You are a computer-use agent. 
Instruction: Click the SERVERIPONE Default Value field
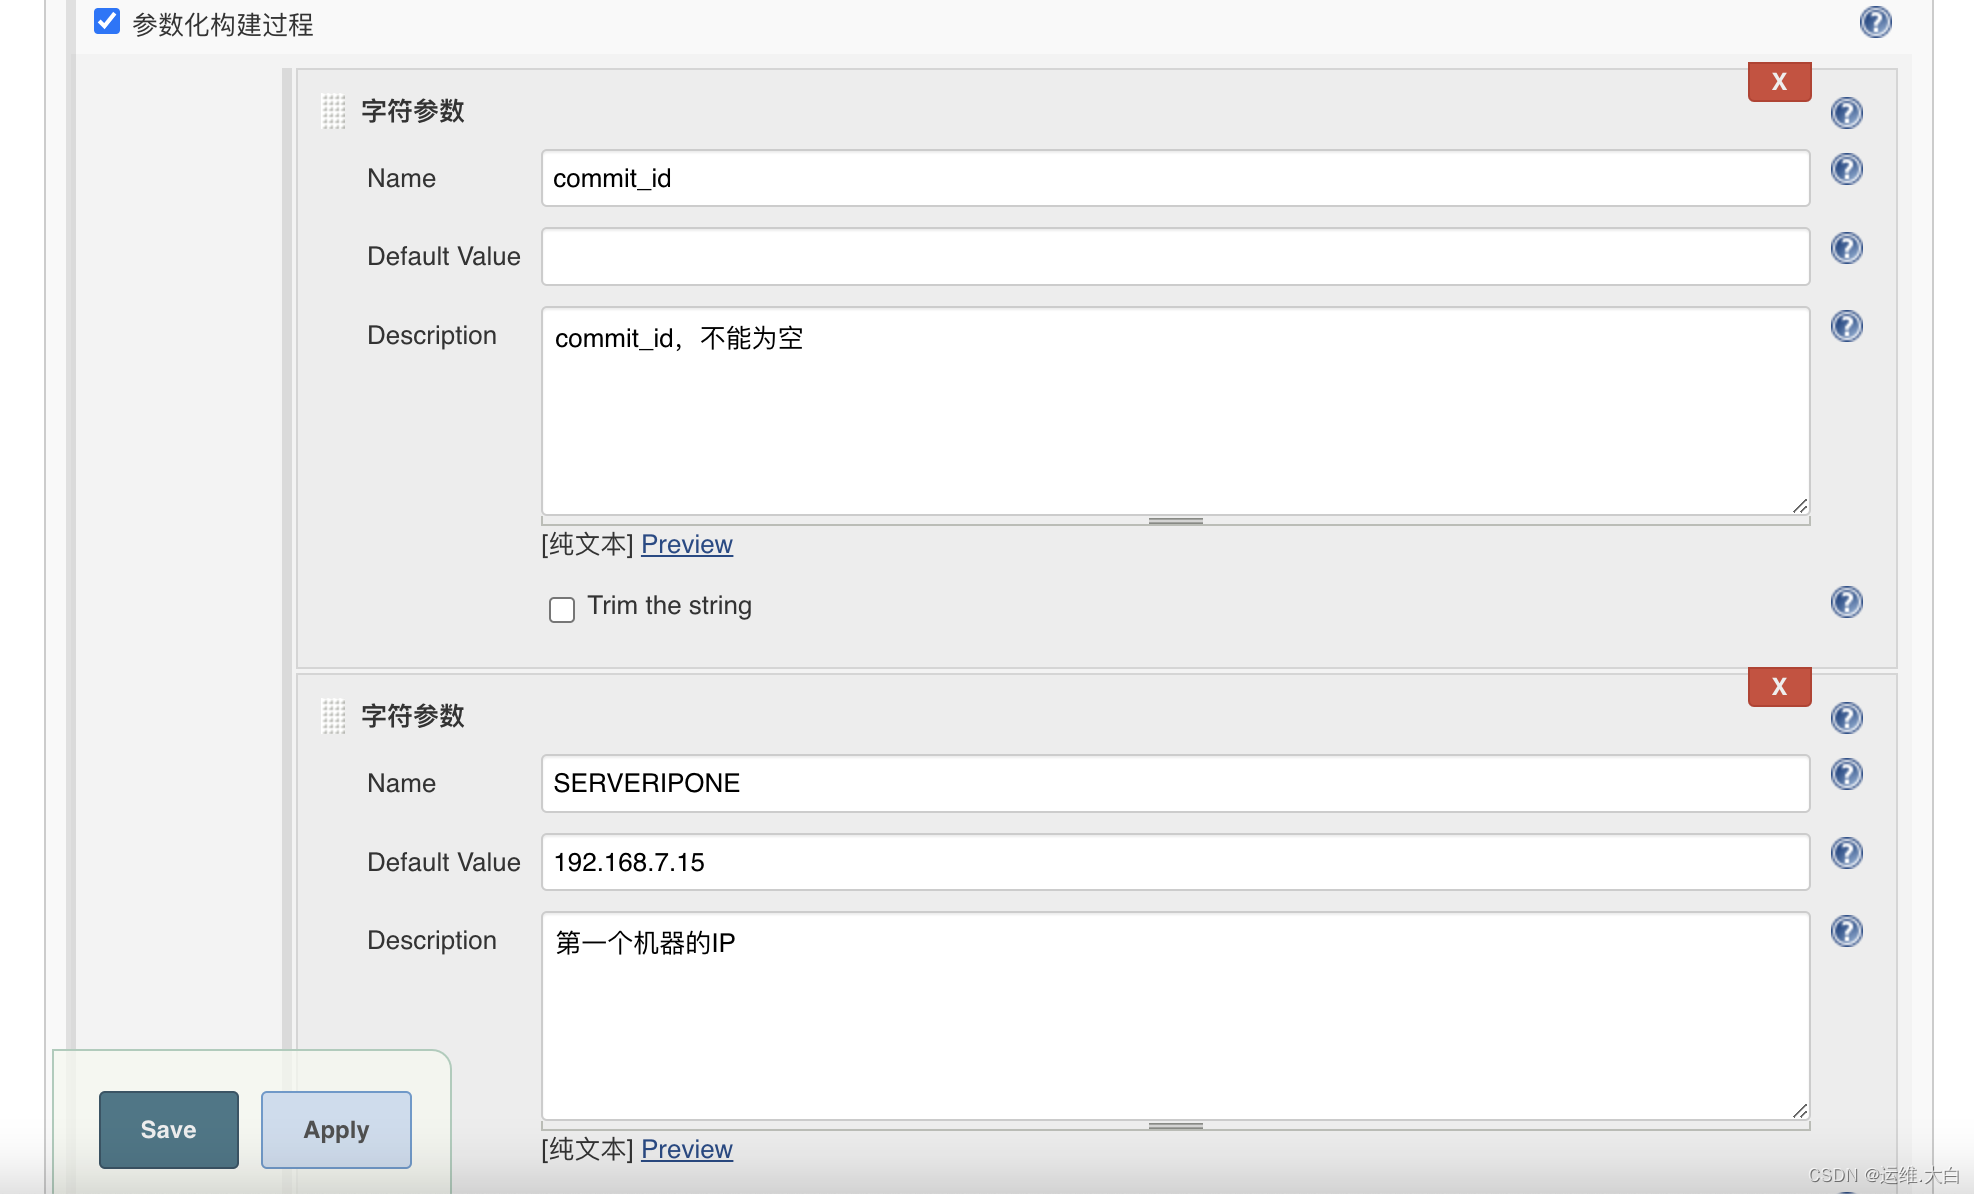coord(1176,861)
